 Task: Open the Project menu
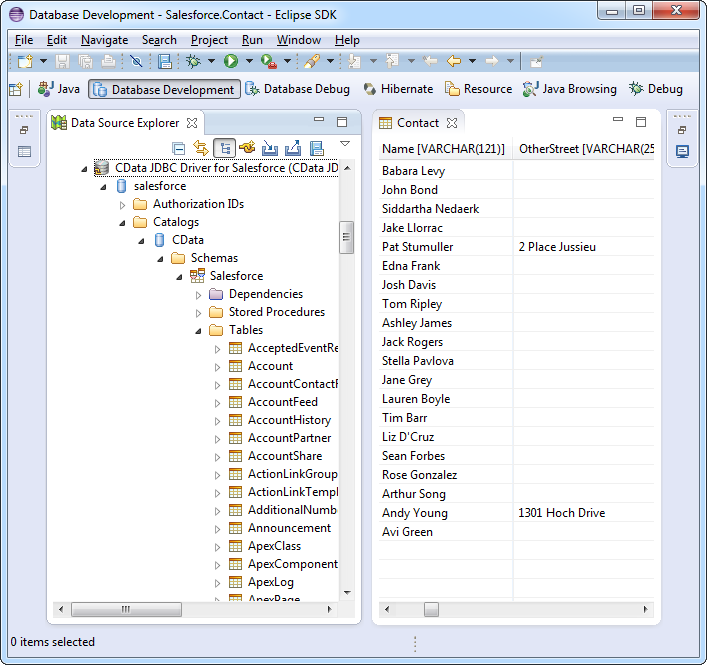click(209, 40)
